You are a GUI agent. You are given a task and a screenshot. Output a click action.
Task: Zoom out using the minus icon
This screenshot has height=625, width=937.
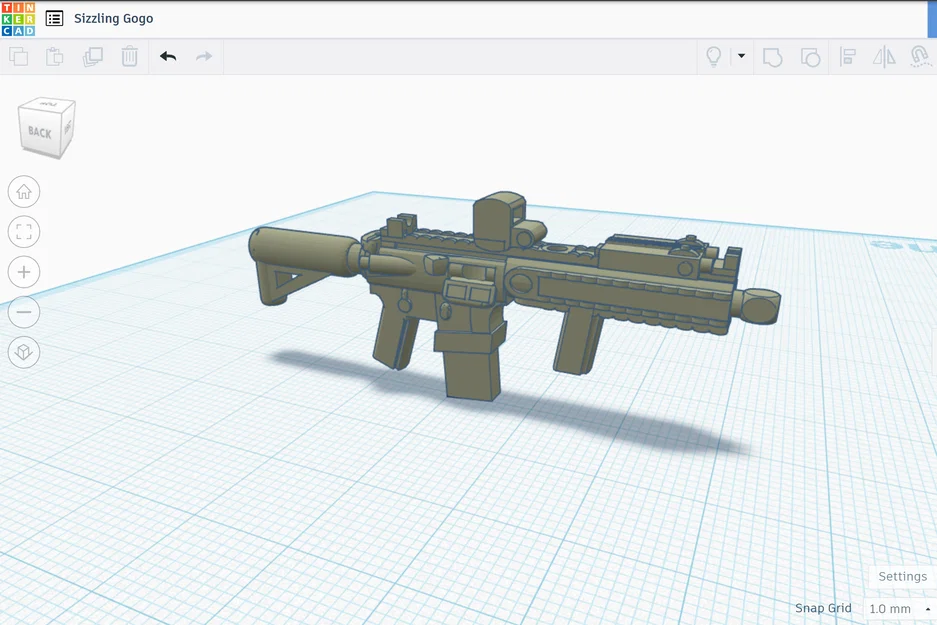23,311
